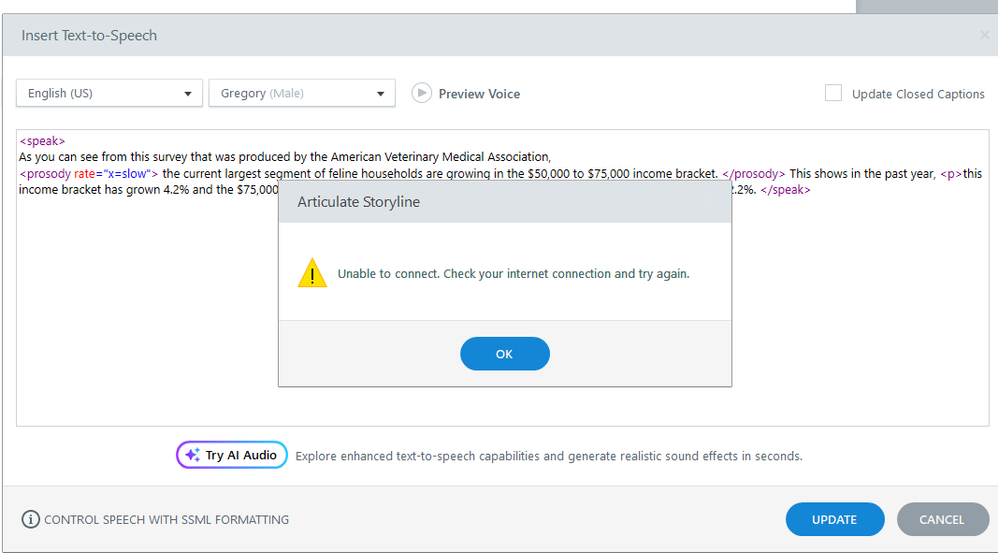Click the info circle icon near SSML formatting
The image size is (998, 553).
[x=30, y=519]
